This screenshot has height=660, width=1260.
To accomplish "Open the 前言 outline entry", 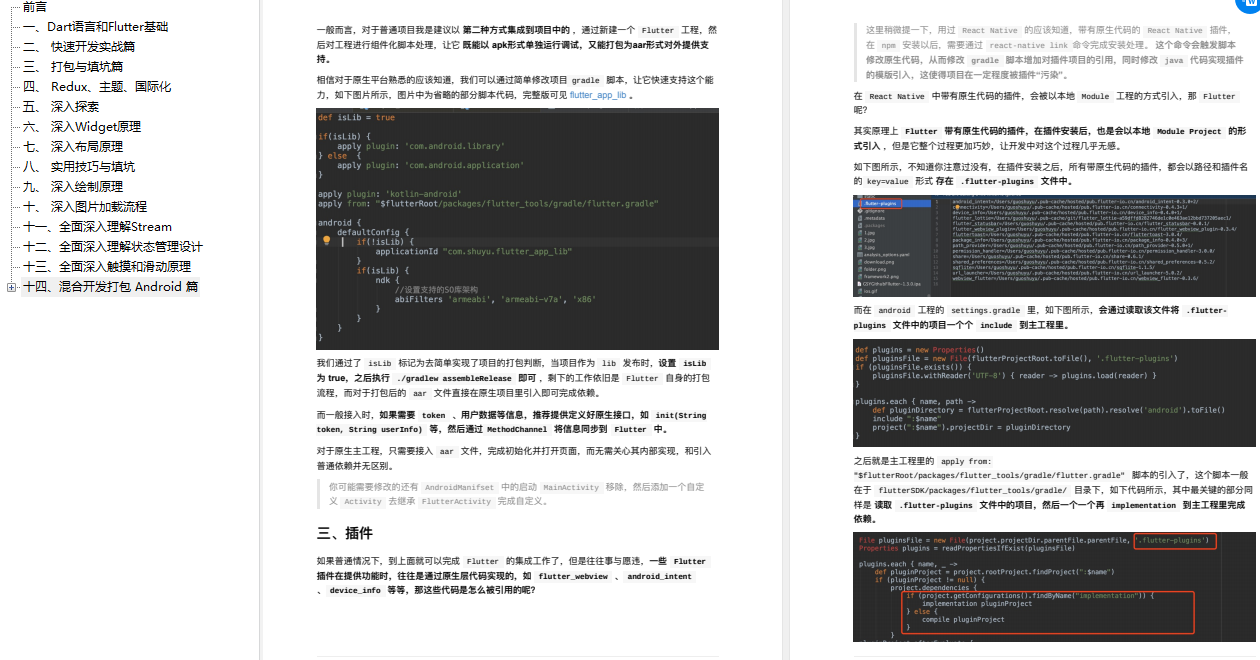I will point(34,7).
